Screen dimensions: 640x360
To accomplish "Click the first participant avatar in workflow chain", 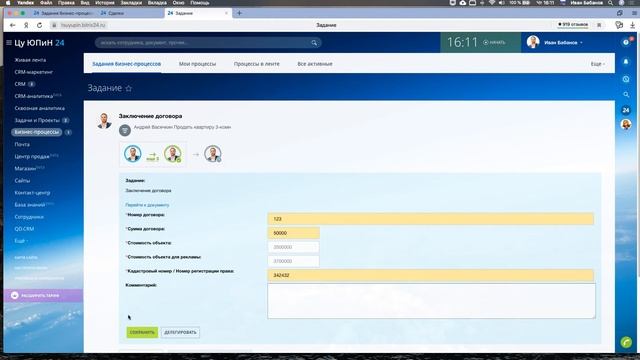I will click(133, 154).
